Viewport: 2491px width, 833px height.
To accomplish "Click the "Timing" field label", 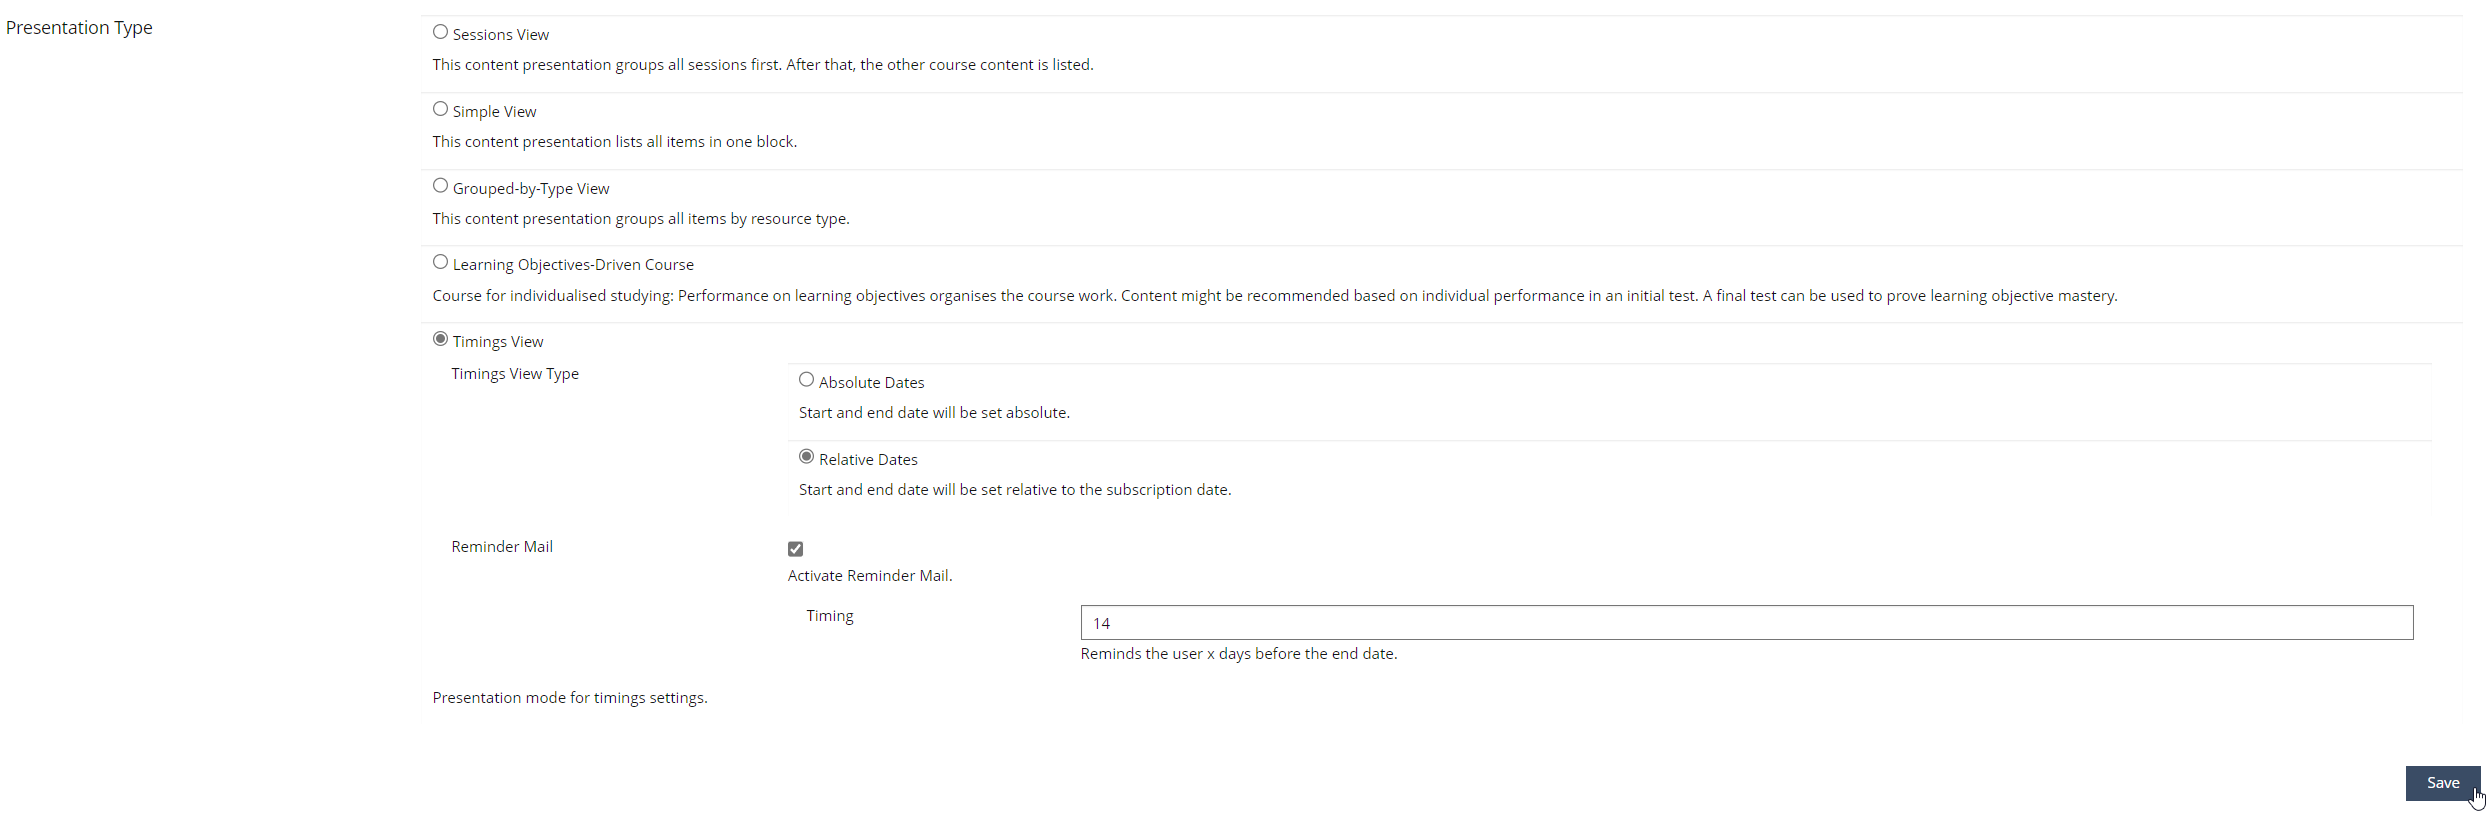I will (830, 616).
